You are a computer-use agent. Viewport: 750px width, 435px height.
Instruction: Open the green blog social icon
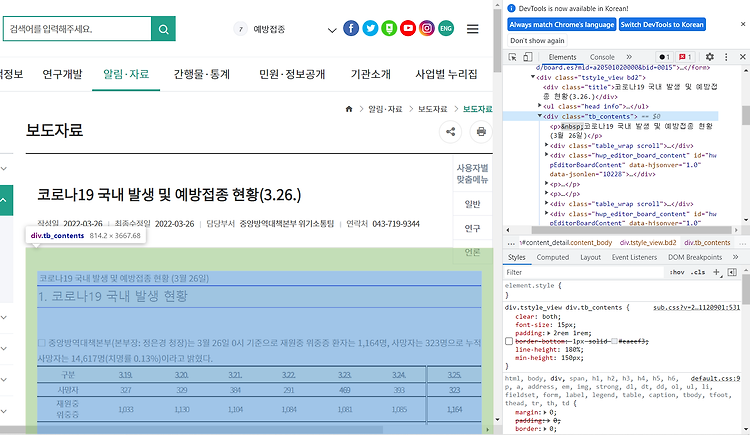pos(389,28)
